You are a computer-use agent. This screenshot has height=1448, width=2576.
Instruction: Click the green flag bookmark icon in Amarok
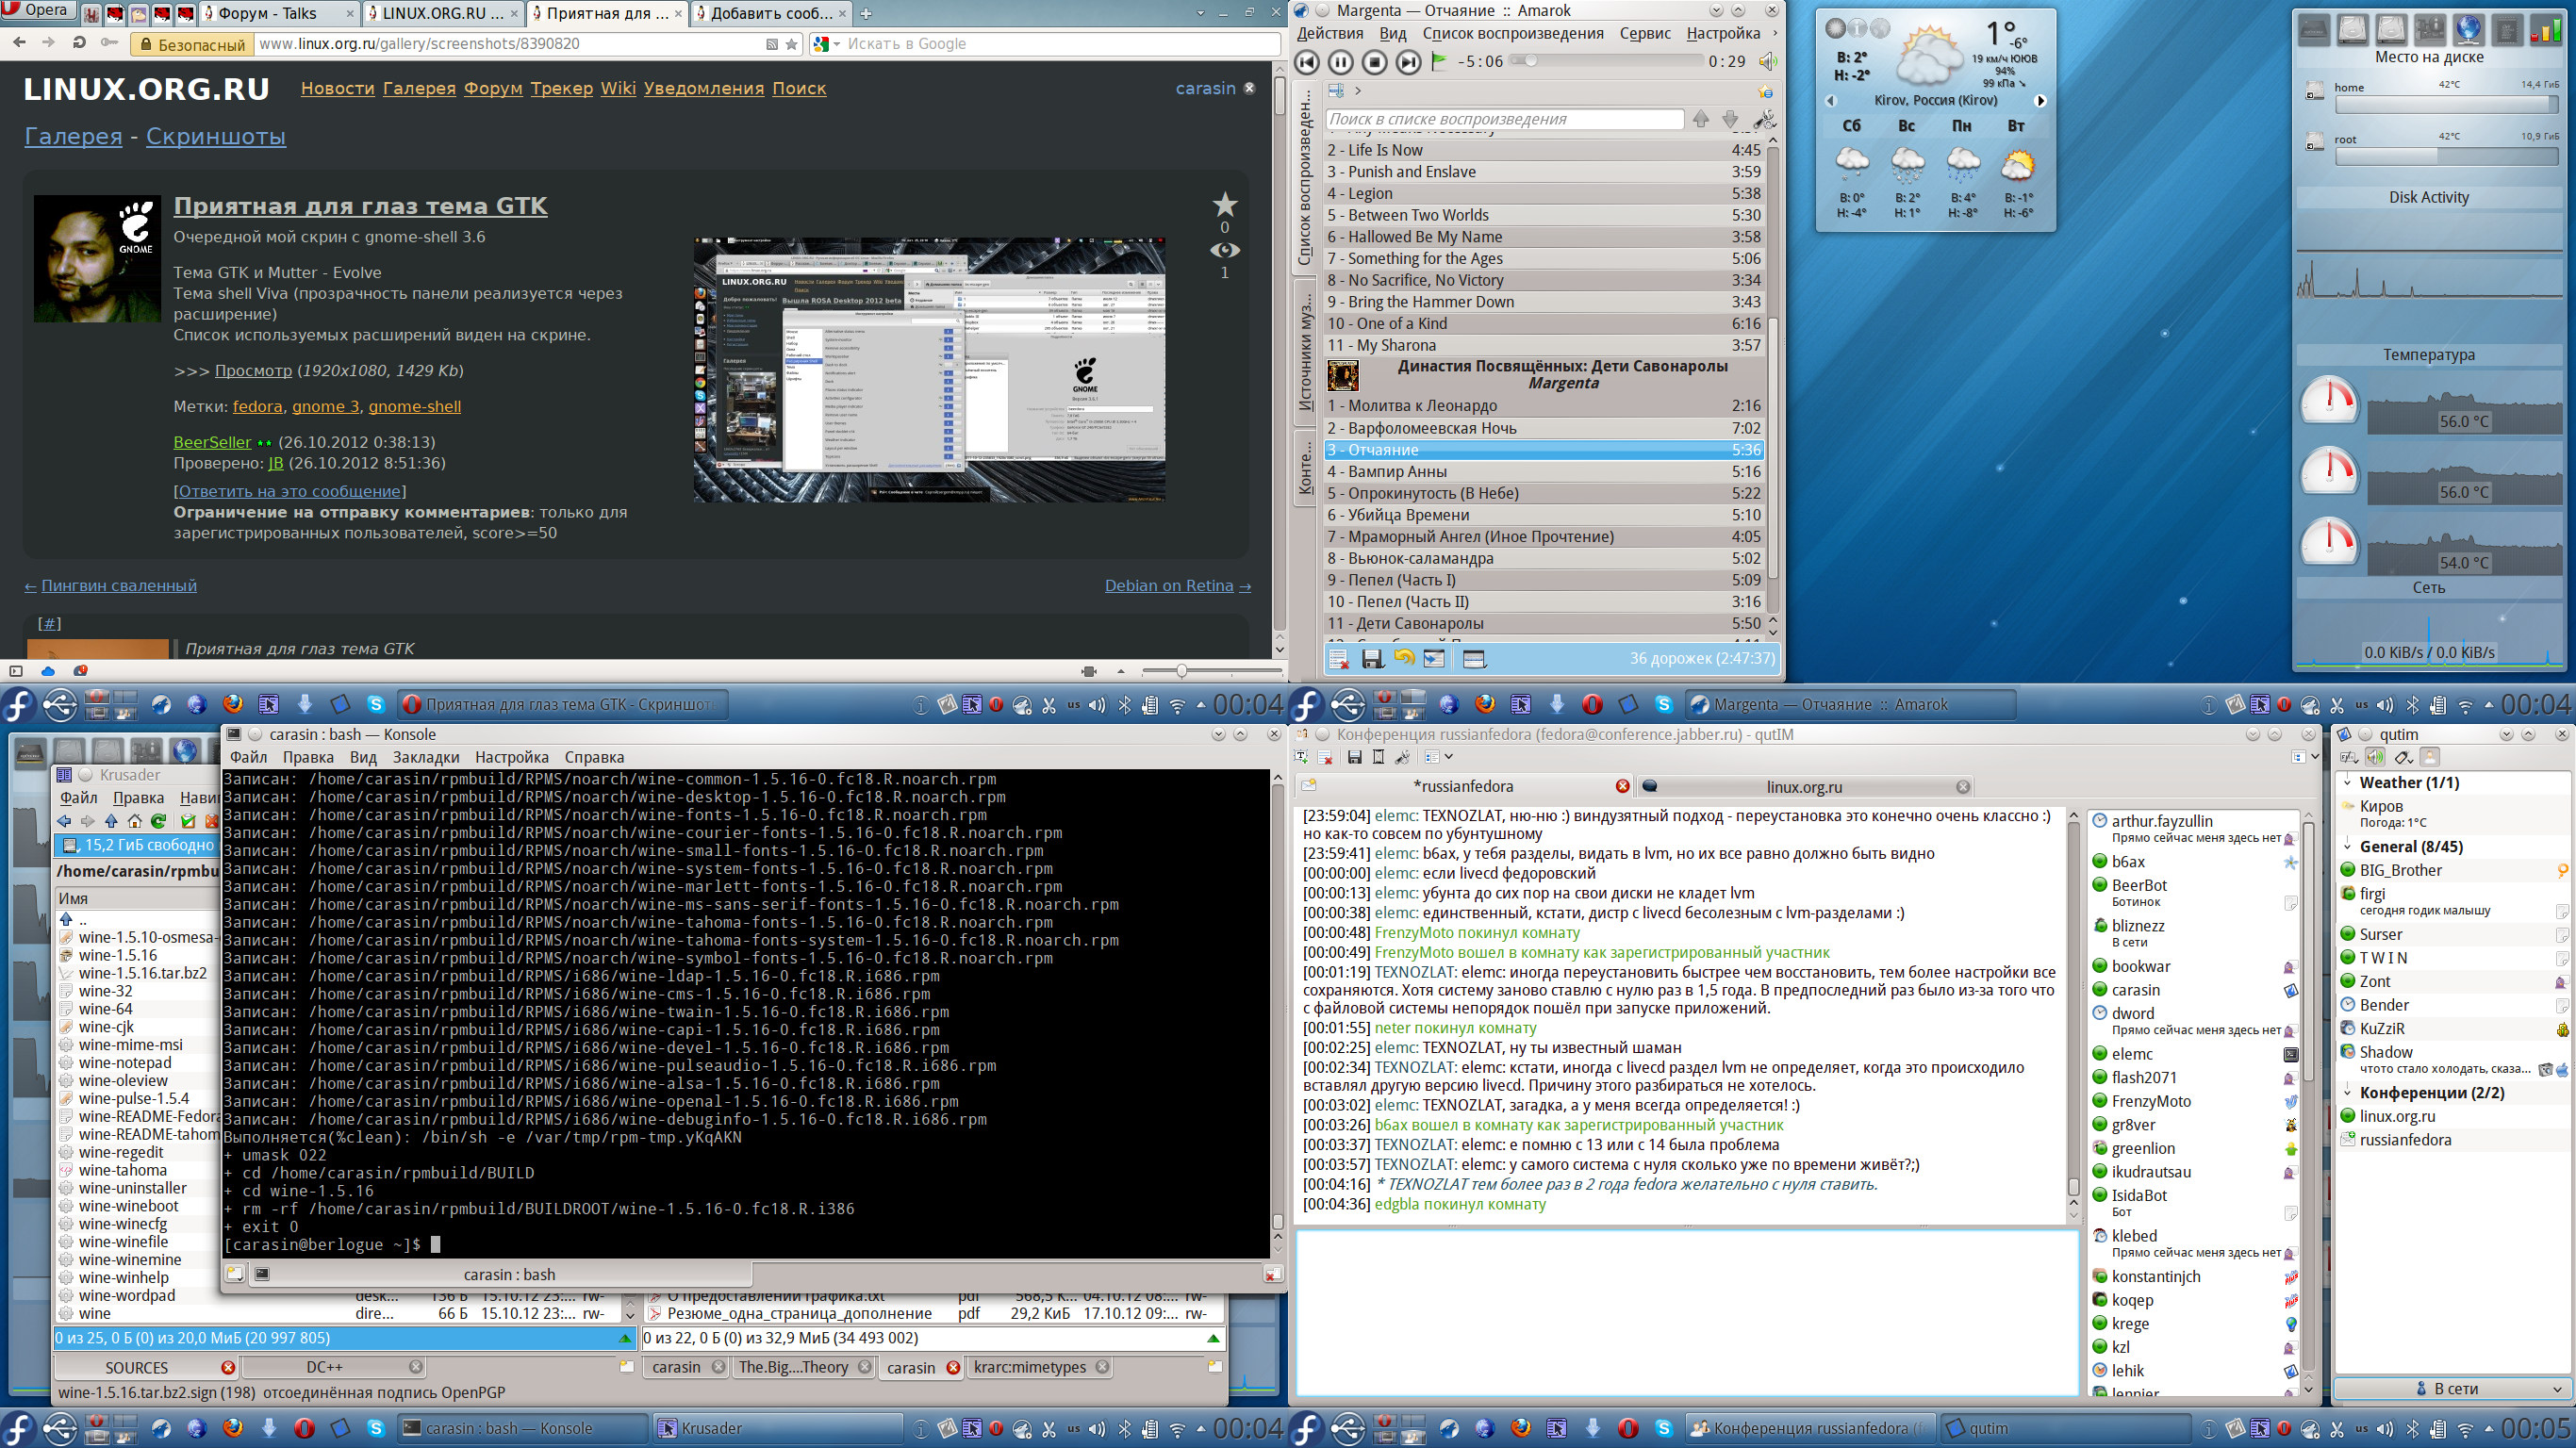coord(1439,61)
